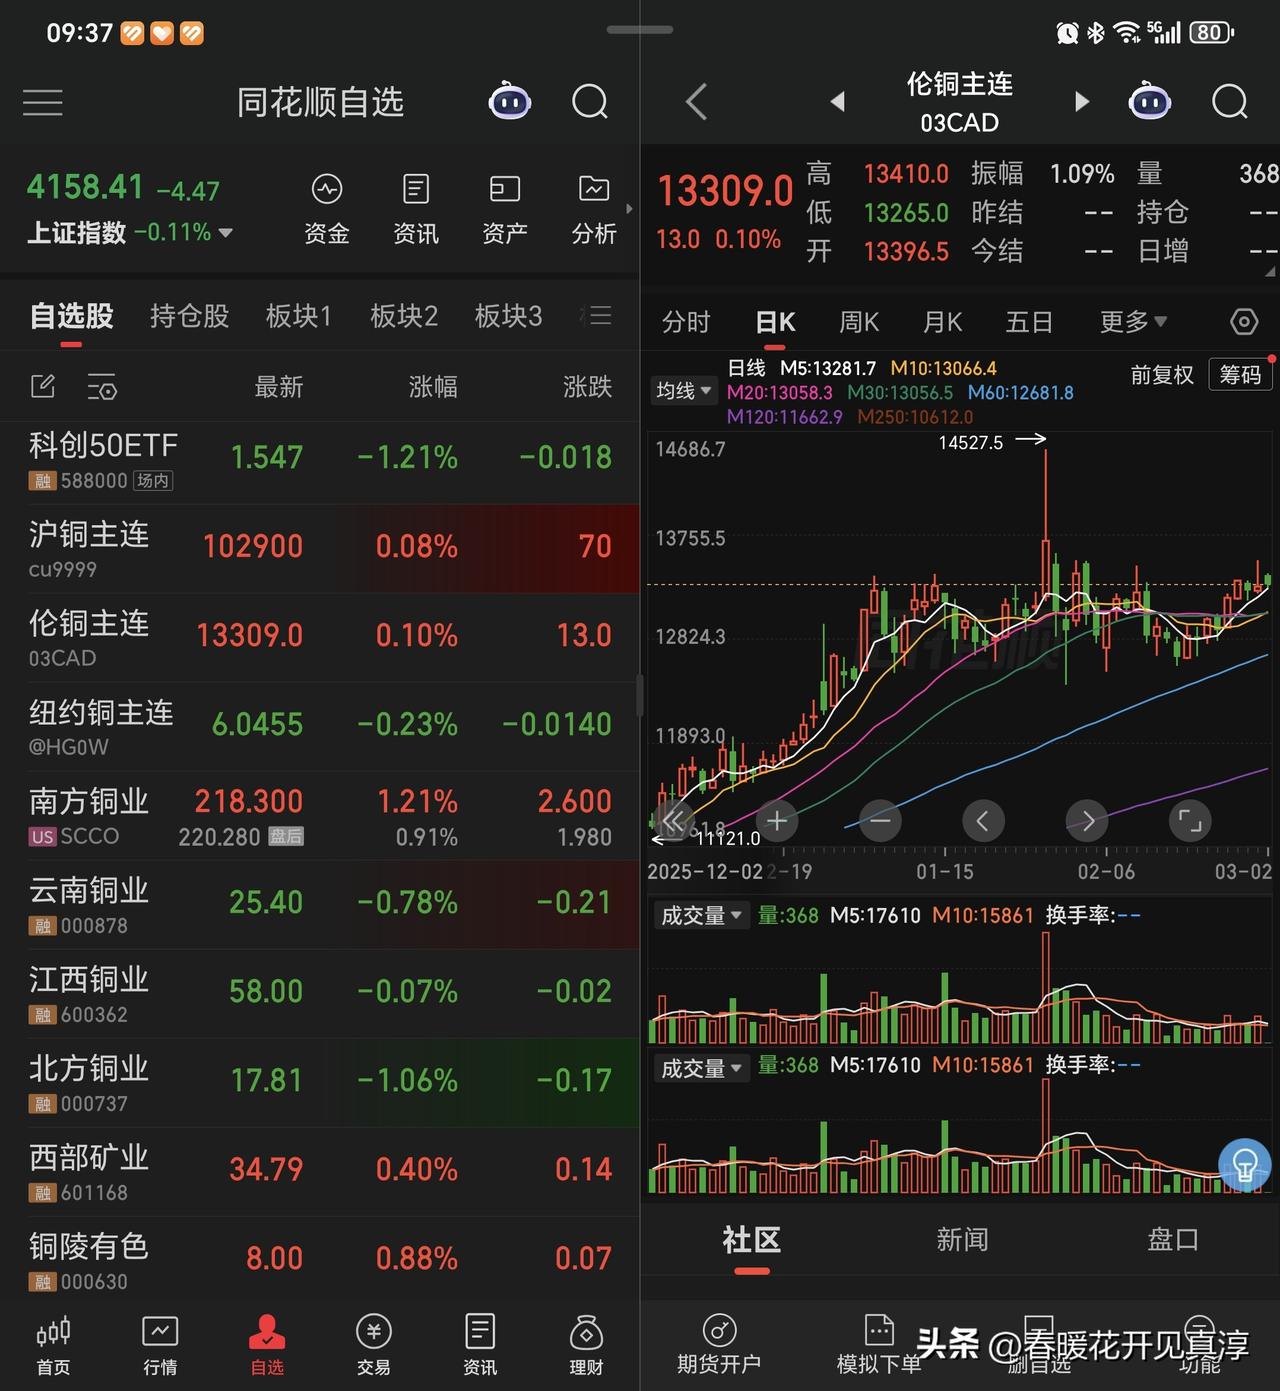The height and width of the screenshot is (1391, 1280).
Task: Open the hamburger menu in 同花顺自选
Action: (43, 102)
